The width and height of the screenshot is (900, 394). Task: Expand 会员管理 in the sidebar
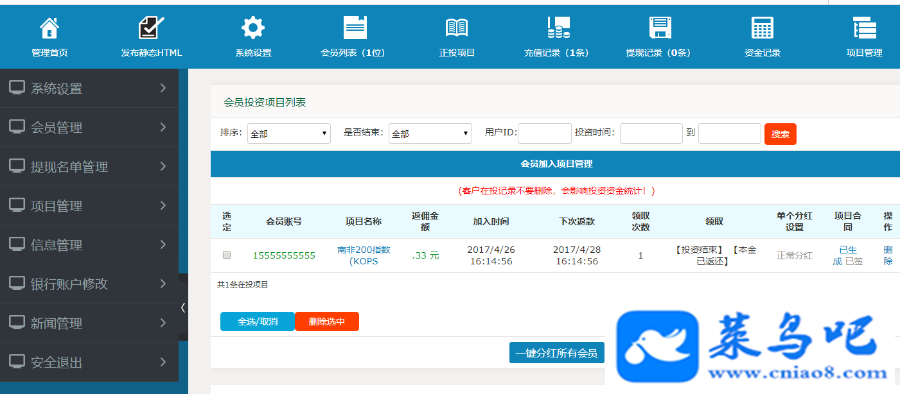click(x=90, y=128)
